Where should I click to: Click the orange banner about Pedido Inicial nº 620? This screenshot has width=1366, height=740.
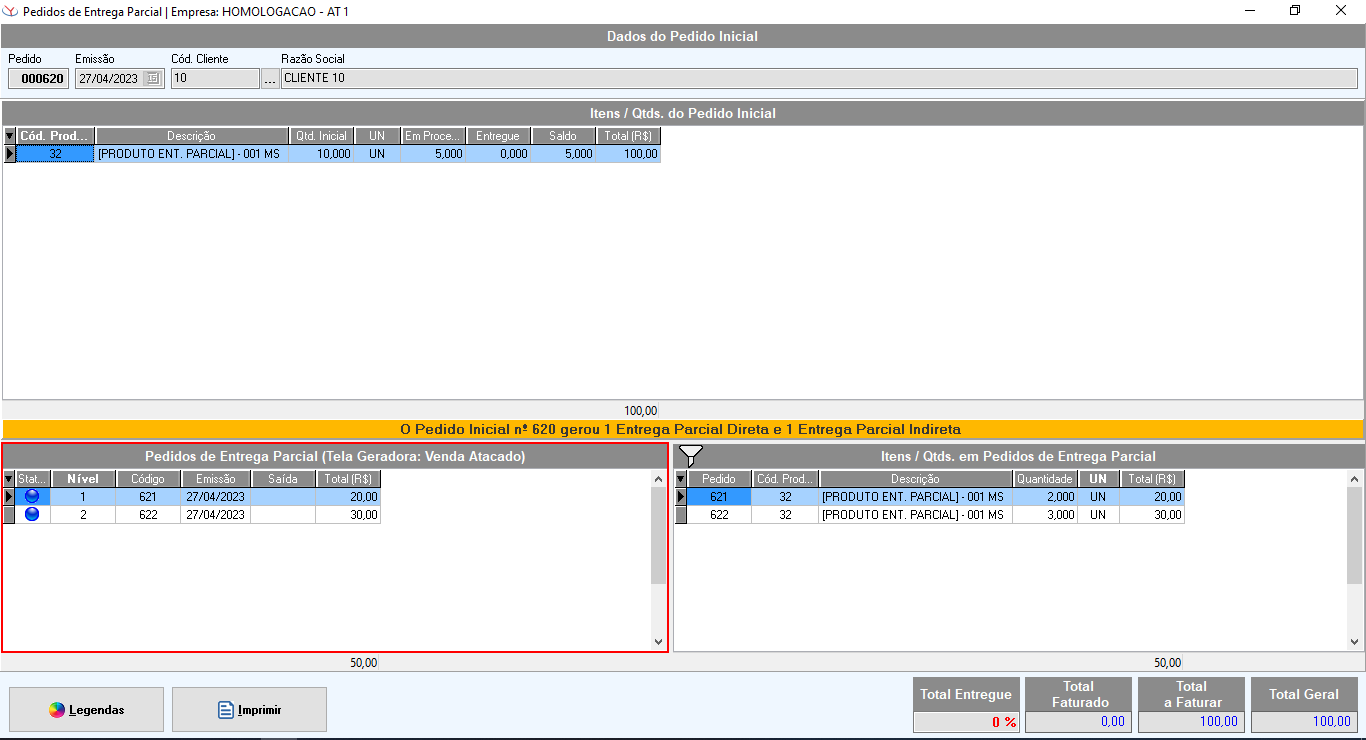683,429
